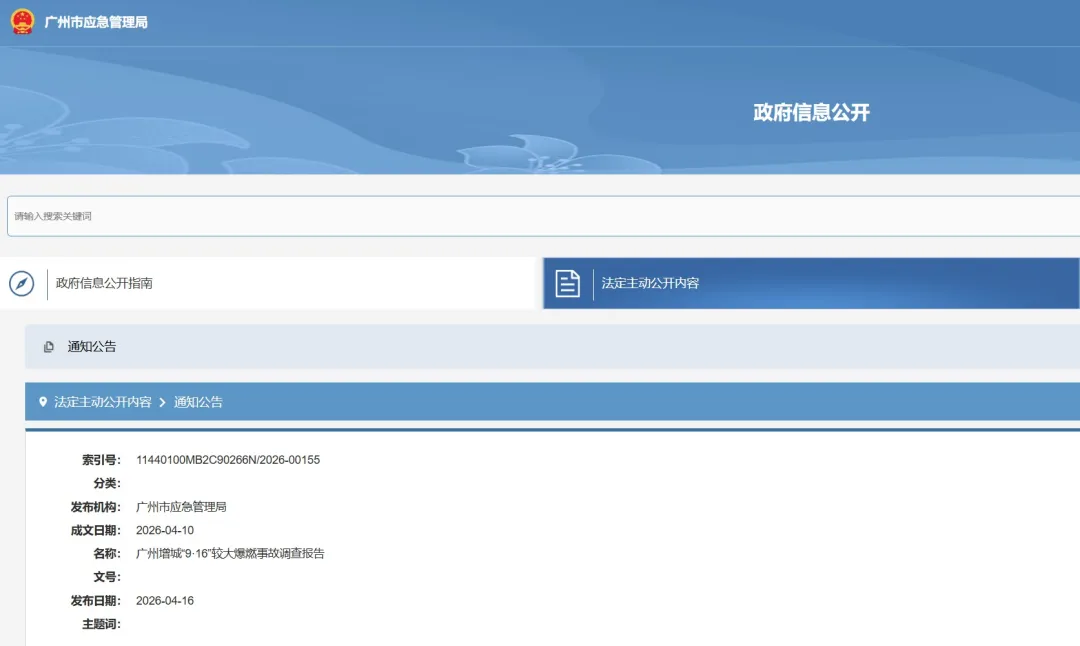Open the 通知公告 section heading
This screenshot has width=1080, height=646.
[92, 347]
